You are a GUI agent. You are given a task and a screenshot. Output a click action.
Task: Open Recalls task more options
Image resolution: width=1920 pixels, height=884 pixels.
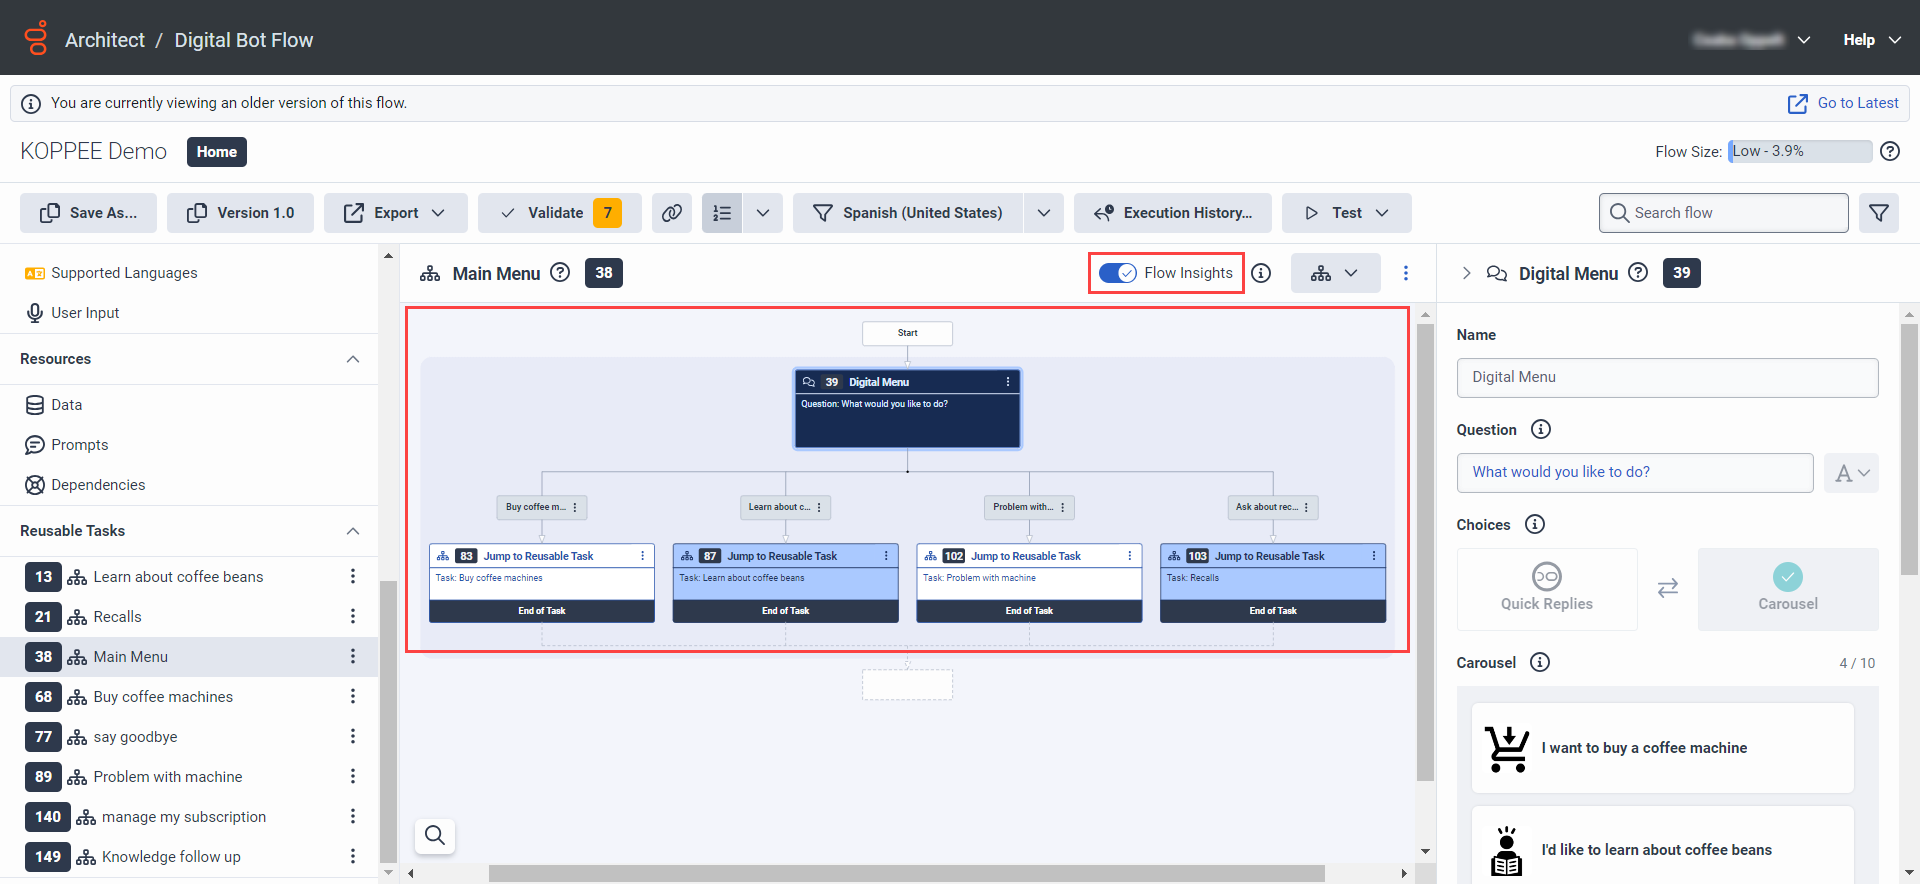click(352, 617)
